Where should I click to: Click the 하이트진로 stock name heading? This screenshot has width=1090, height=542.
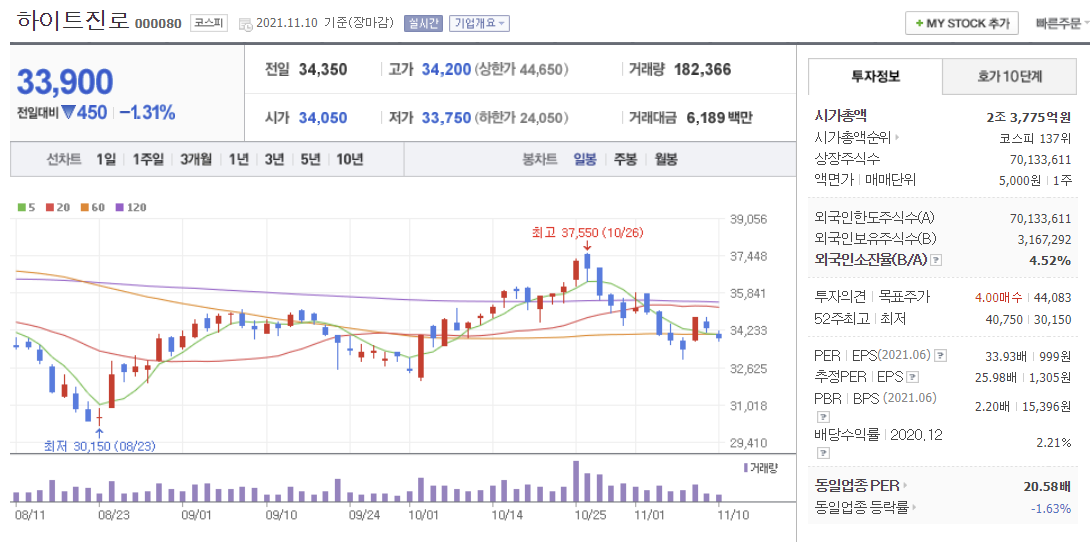(x=73, y=21)
